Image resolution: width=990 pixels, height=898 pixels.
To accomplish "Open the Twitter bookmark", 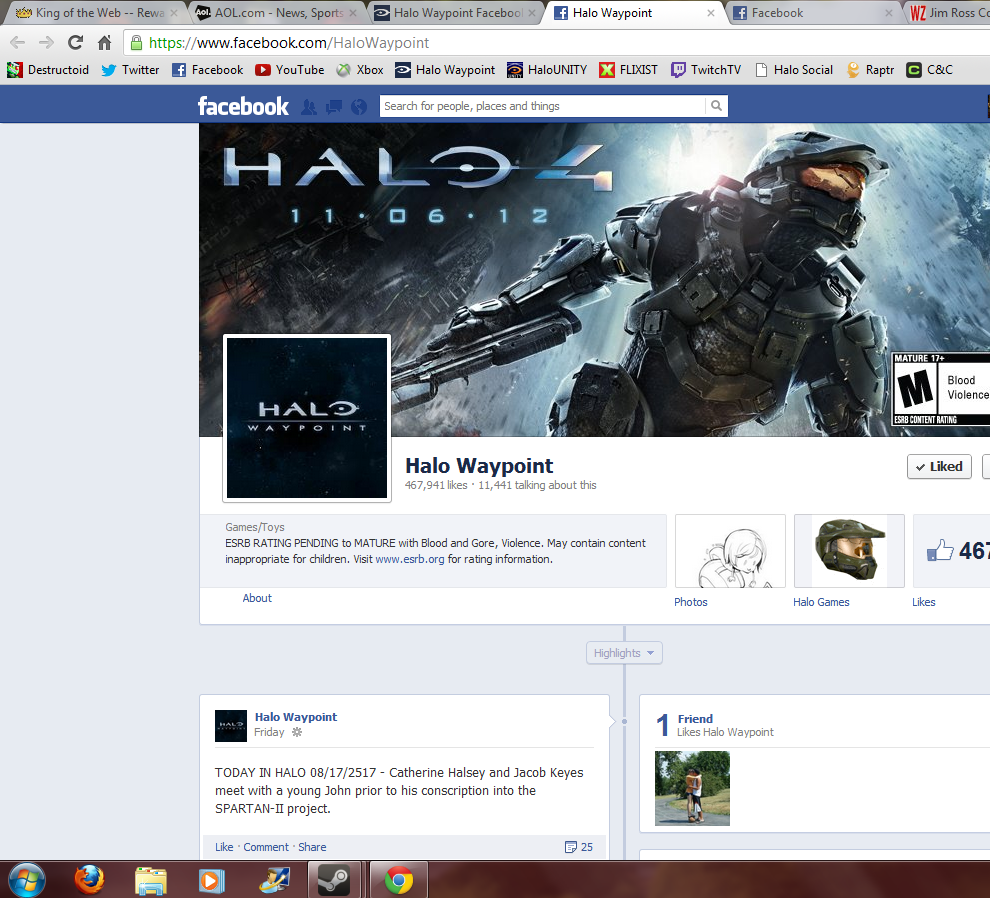I will (130, 70).
